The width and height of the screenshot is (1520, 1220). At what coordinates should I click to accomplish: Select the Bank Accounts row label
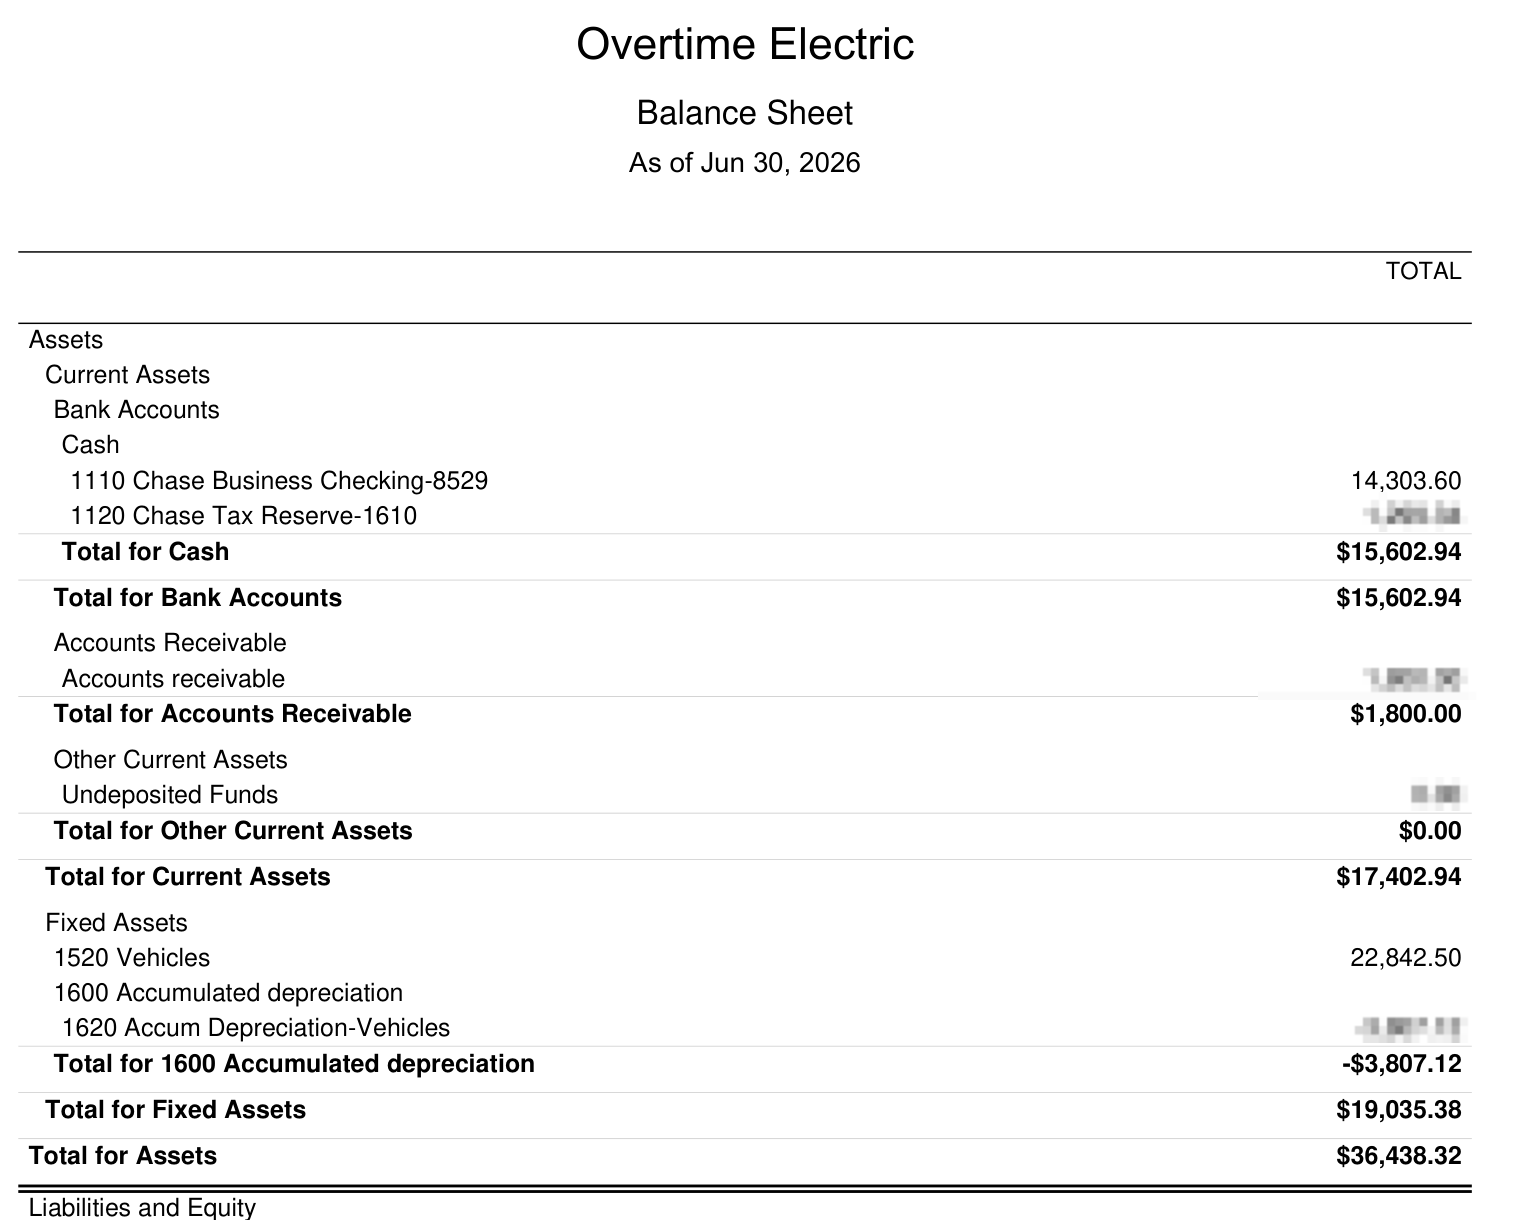[136, 410]
